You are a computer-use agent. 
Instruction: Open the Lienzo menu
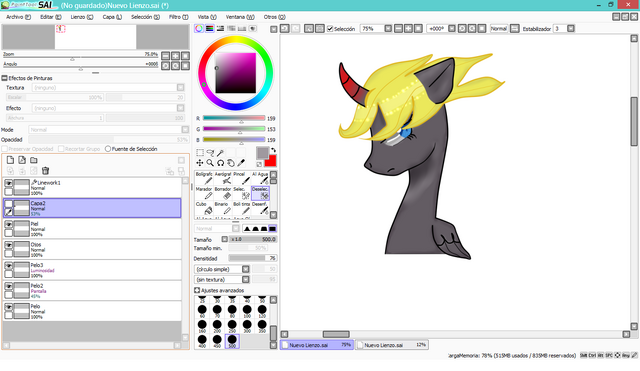(82, 17)
